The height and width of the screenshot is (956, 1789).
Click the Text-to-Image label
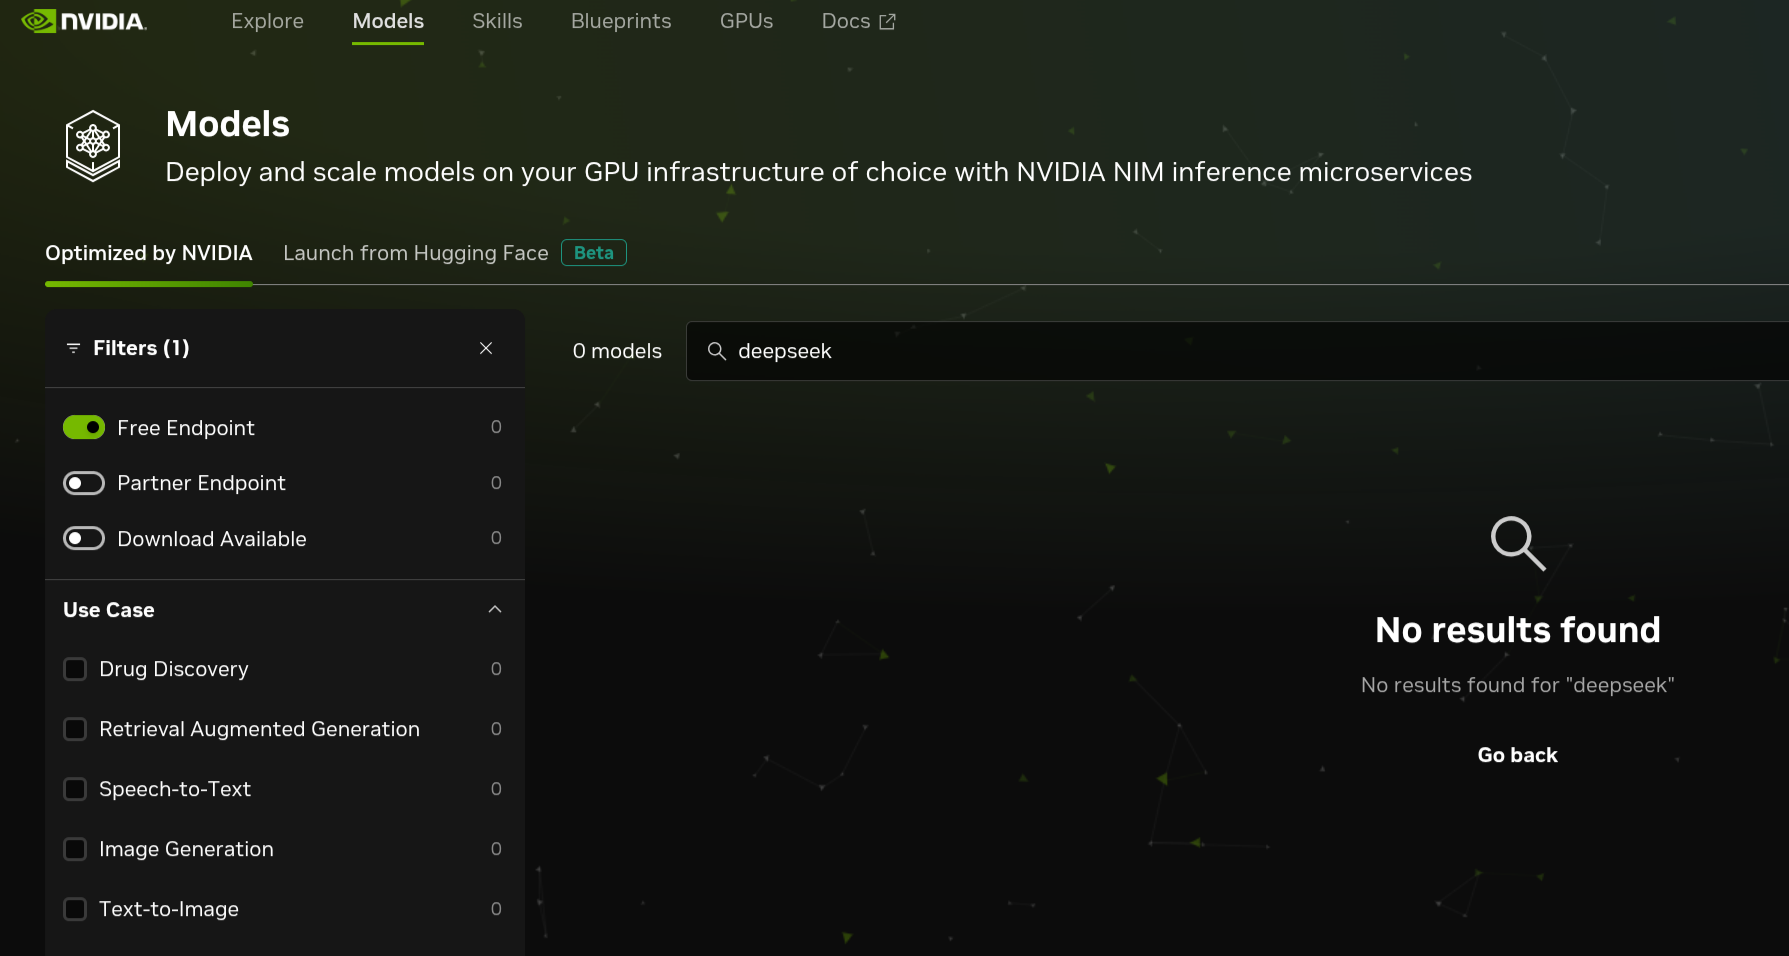coord(169,909)
